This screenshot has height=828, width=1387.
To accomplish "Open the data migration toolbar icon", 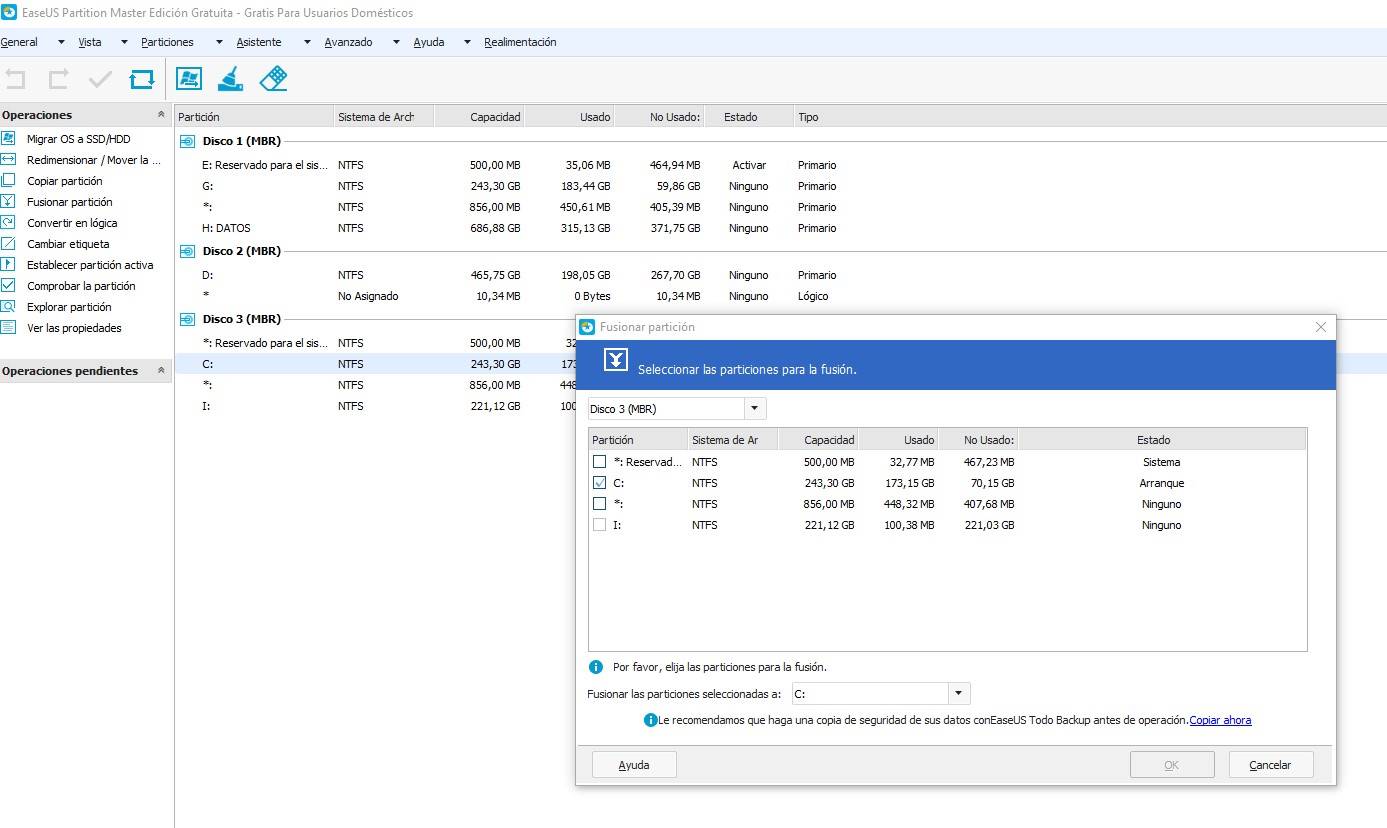I will click(x=189, y=79).
